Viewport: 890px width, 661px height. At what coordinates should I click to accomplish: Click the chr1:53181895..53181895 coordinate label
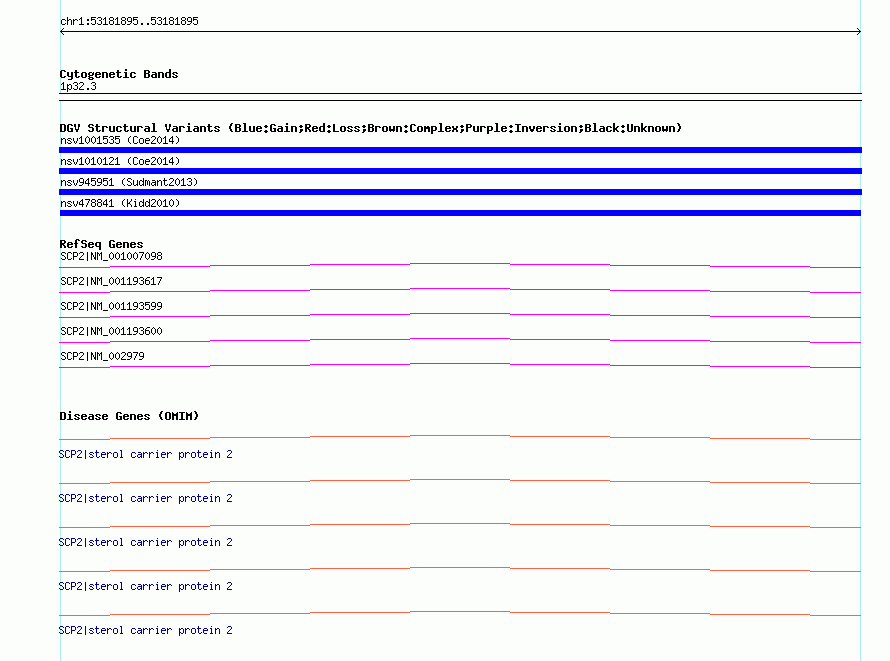pos(129,22)
